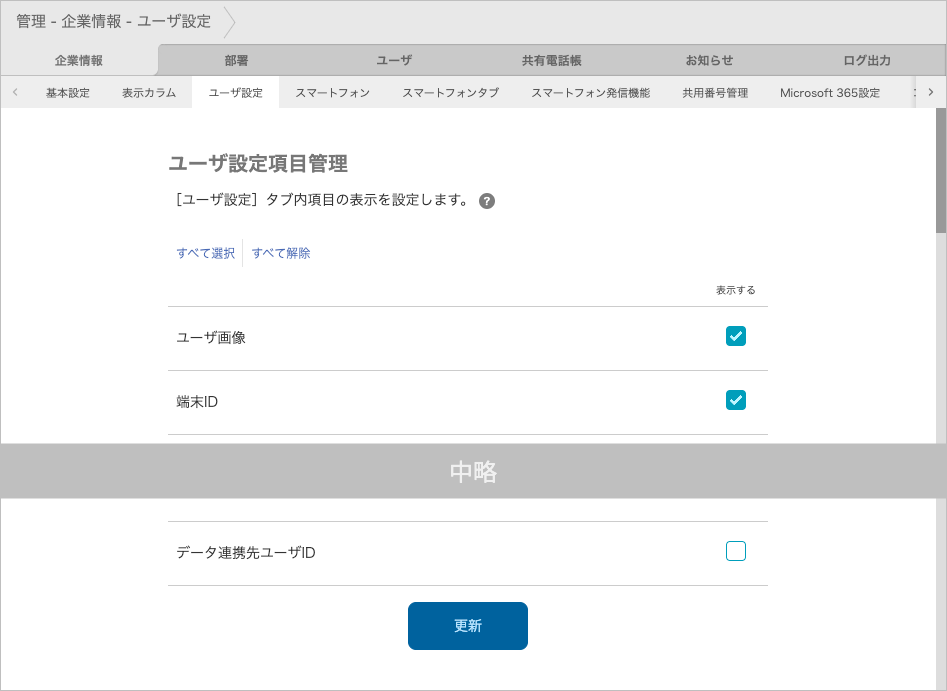Viewport: 947px width, 691px height.
Task: Uncheck the 端末ID display checkbox
Action: pyautogui.click(x=736, y=400)
